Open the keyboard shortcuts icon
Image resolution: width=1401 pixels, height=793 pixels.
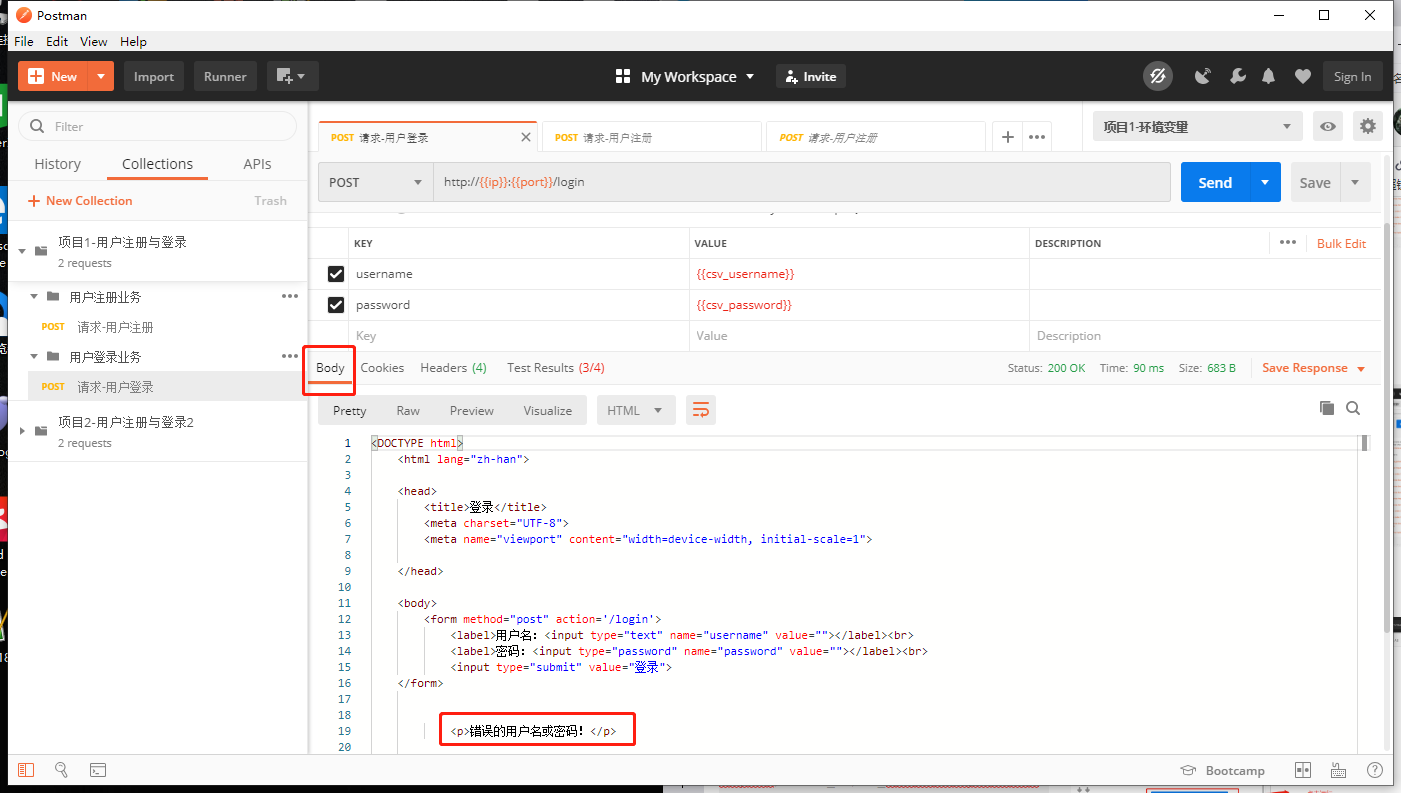pos(1339,770)
